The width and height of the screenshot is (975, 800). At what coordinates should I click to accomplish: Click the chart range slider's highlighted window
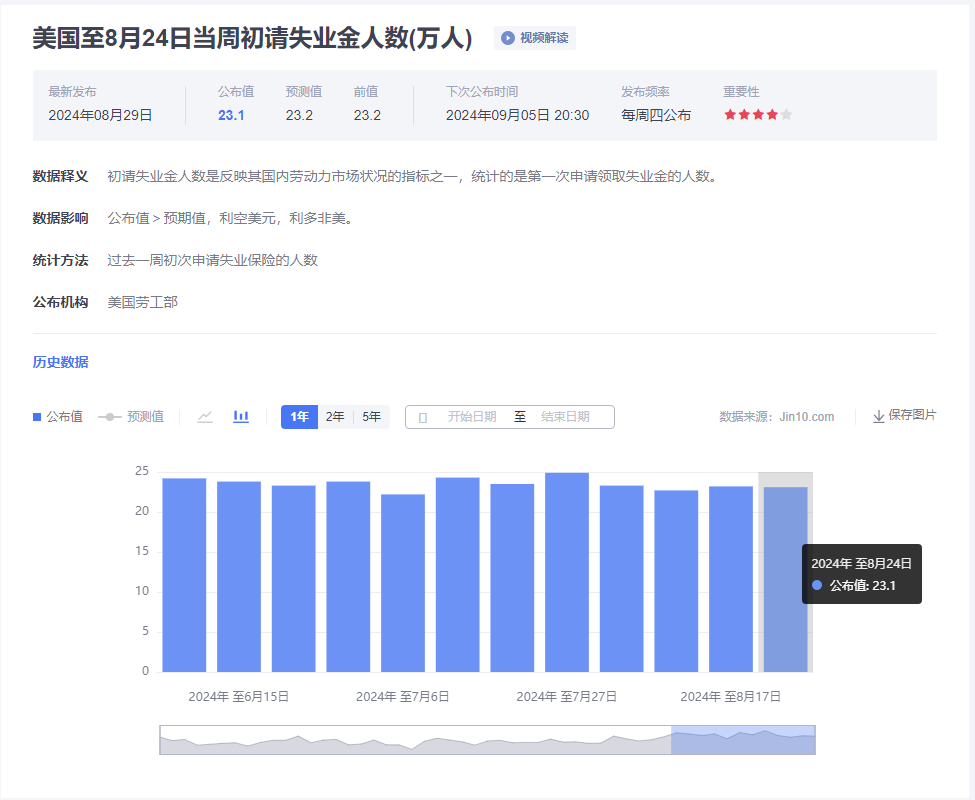pyautogui.click(x=742, y=740)
